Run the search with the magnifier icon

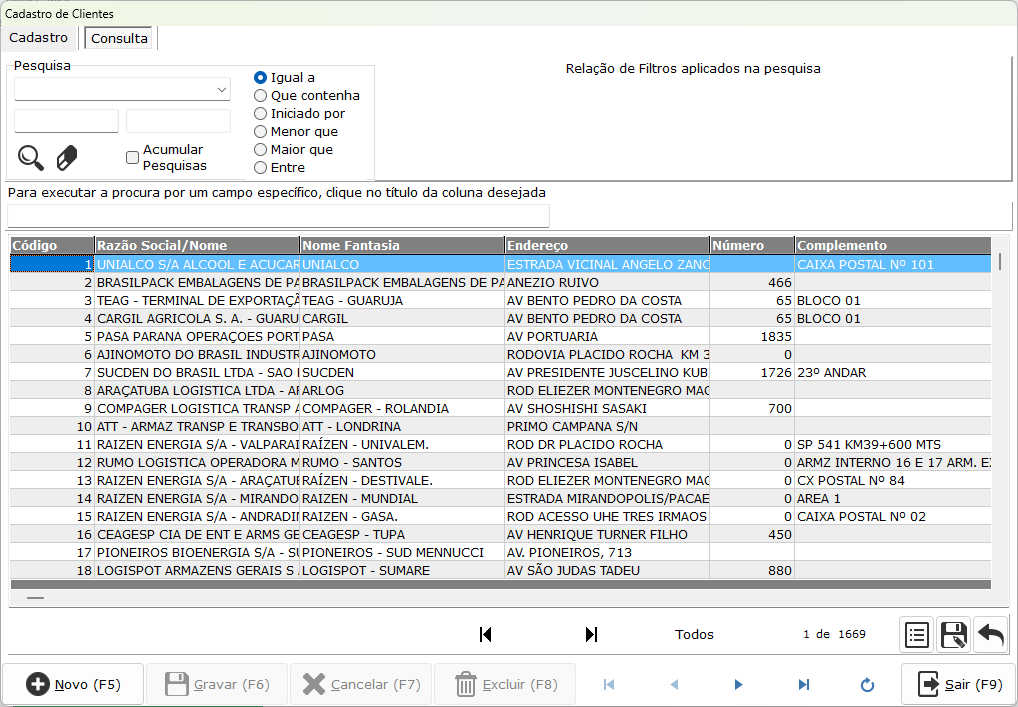pos(31,158)
